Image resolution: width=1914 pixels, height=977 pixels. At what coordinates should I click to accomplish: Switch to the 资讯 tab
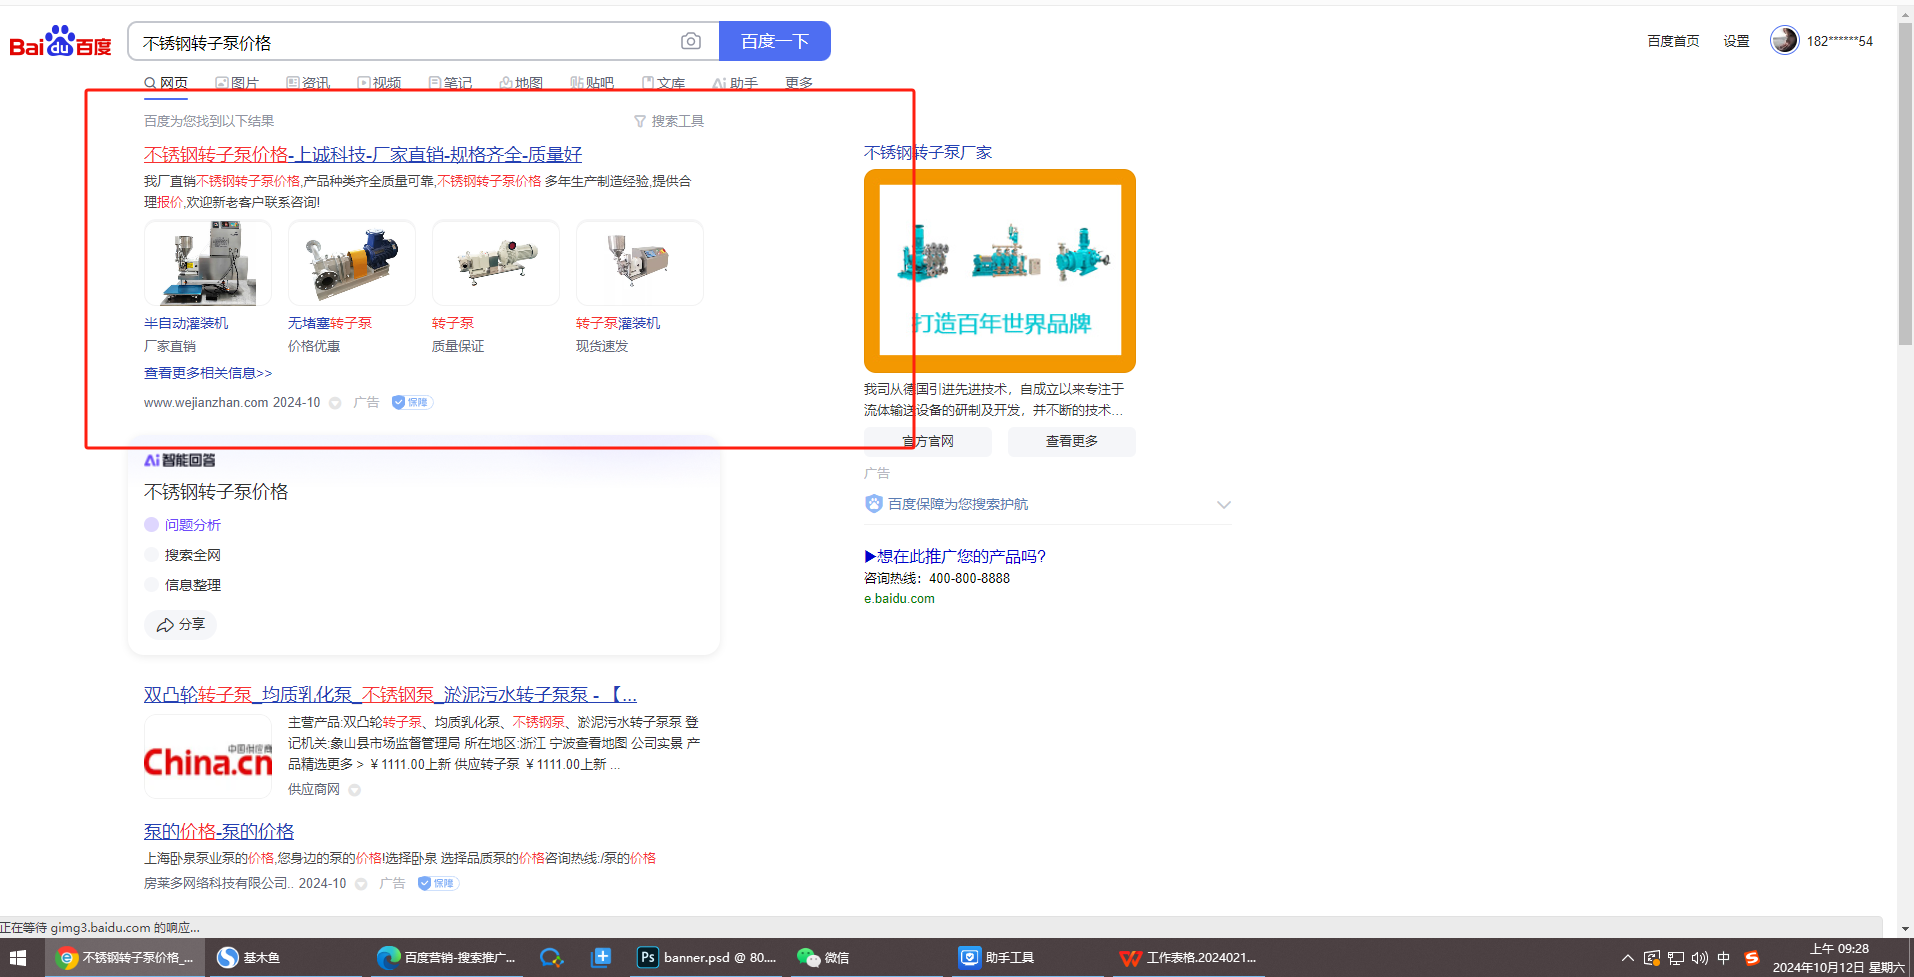(x=308, y=83)
